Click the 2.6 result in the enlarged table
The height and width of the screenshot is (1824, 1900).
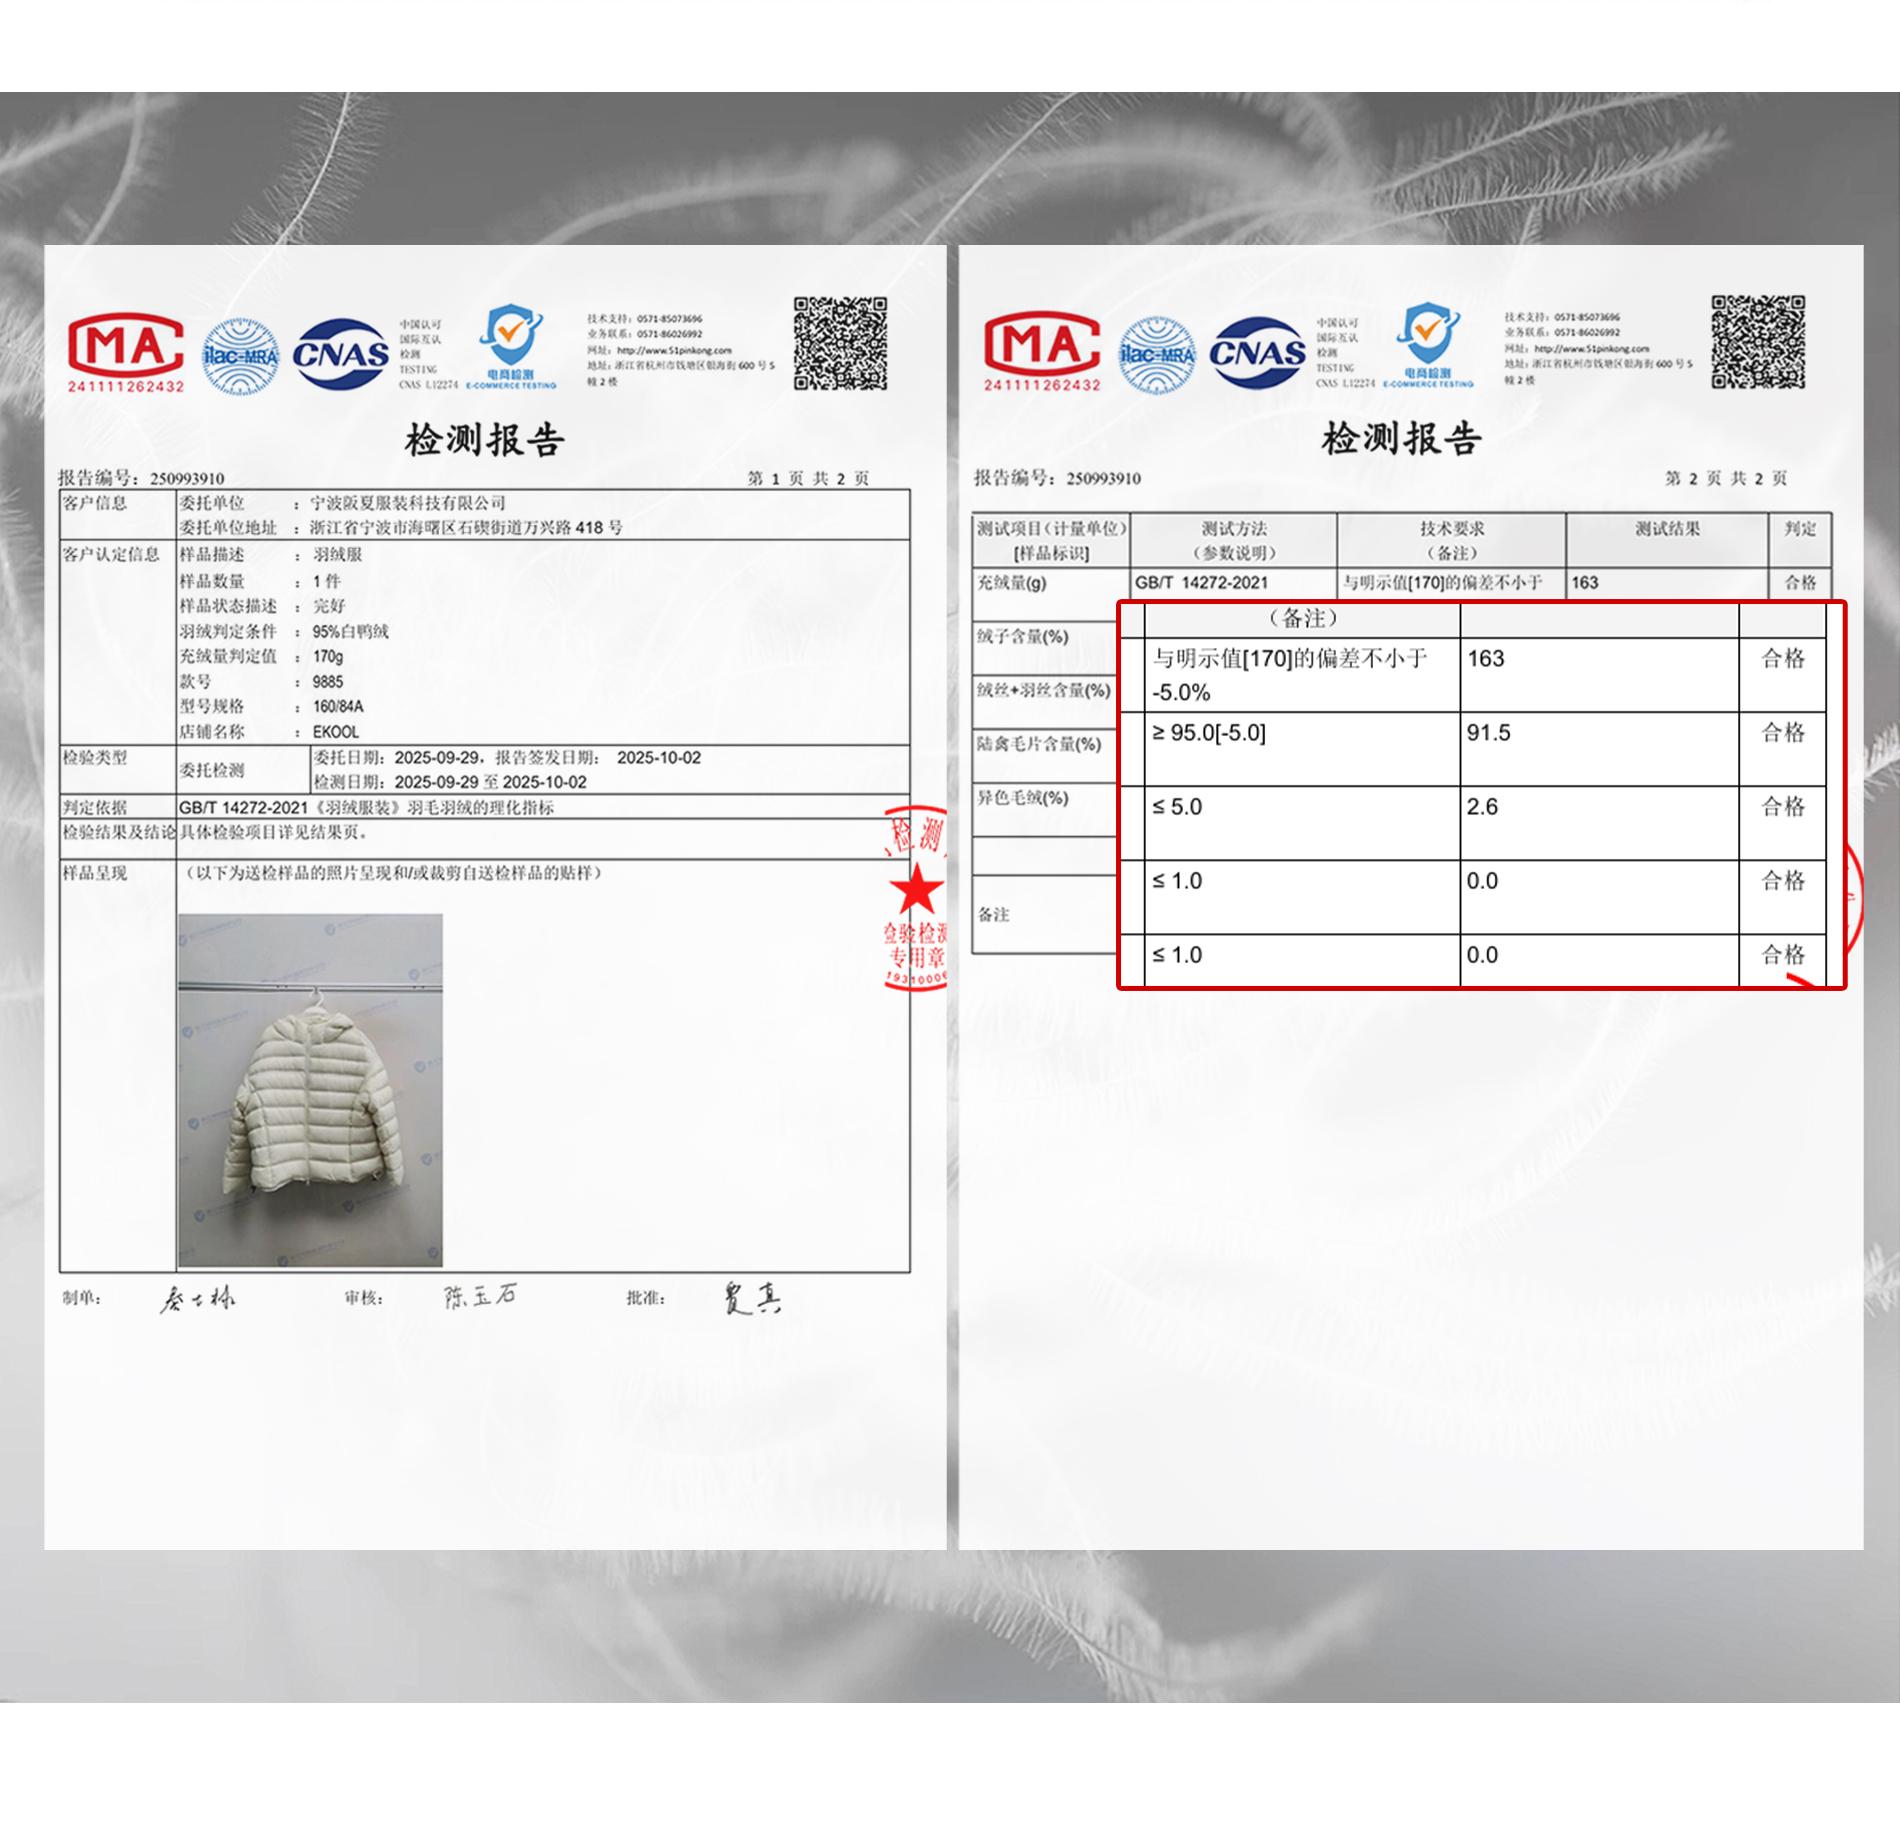click(x=1483, y=807)
